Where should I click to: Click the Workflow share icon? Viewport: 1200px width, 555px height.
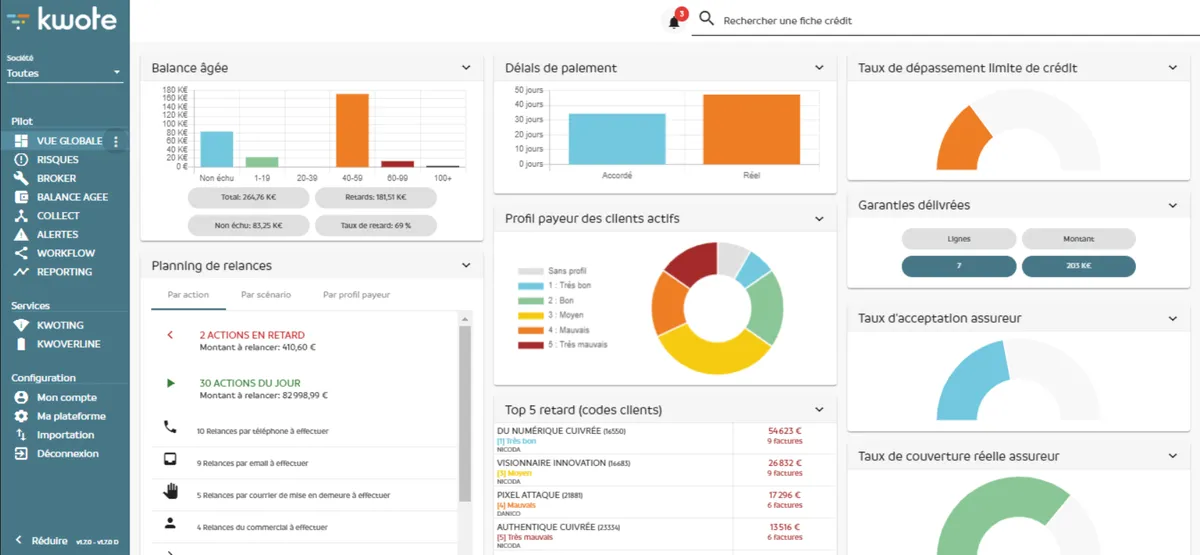tap(20, 253)
